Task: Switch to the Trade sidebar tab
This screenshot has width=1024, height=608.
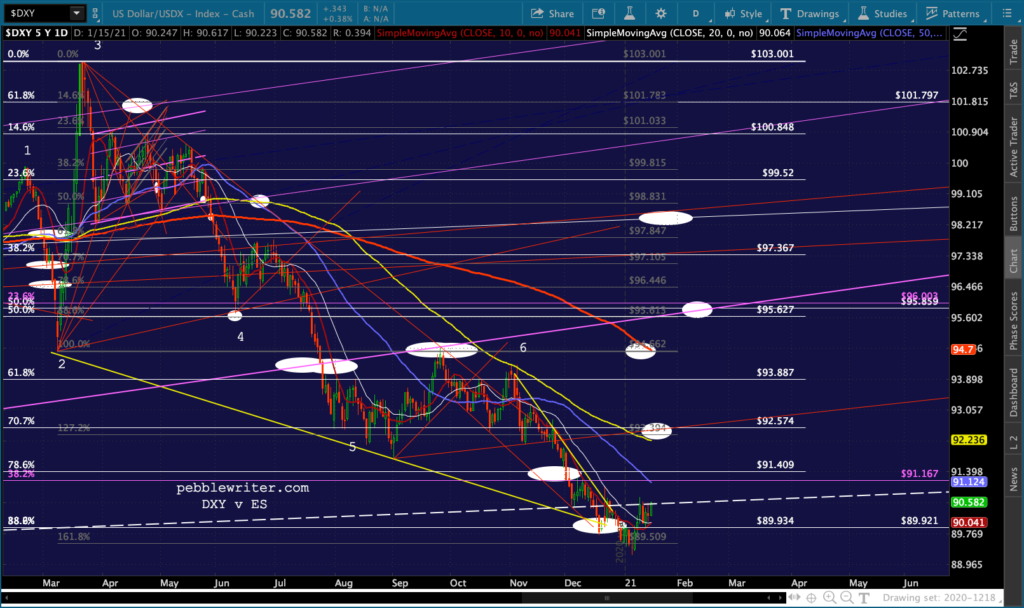Action: pos(1014,52)
